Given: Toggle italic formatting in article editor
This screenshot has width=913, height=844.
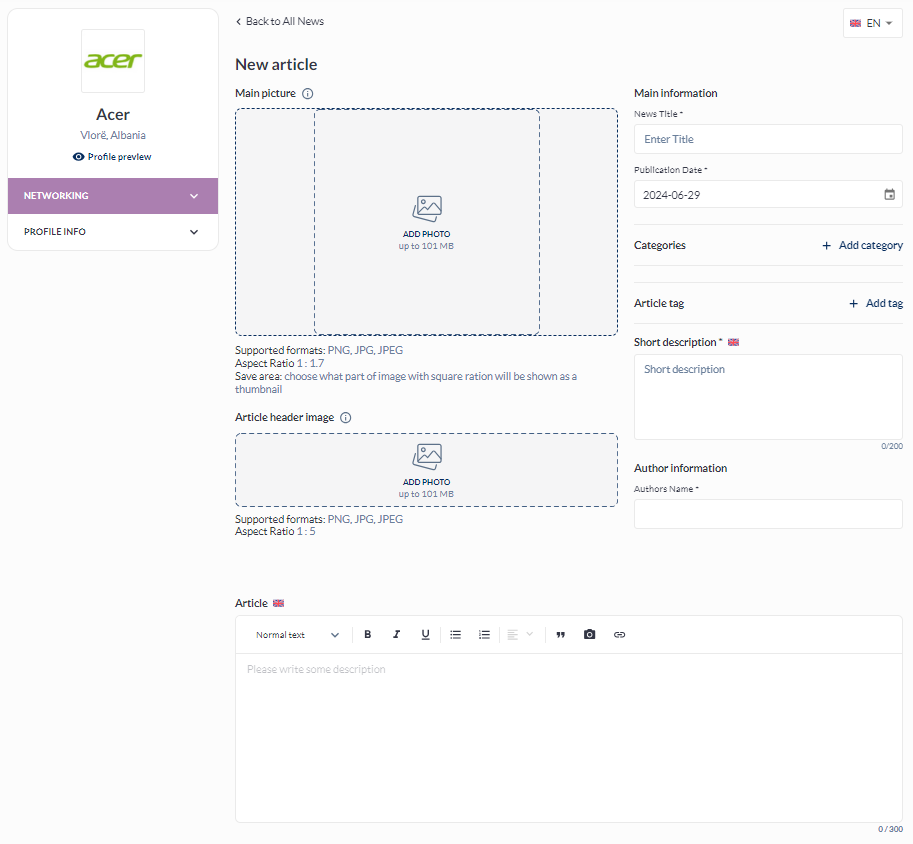Looking at the screenshot, I should pos(396,635).
